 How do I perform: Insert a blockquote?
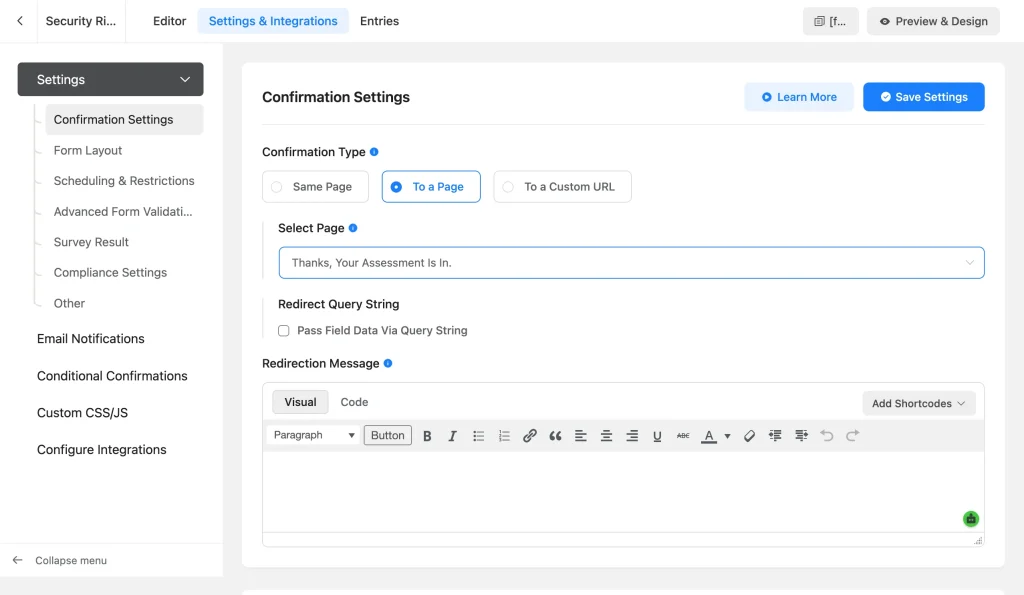pos(555,436)
